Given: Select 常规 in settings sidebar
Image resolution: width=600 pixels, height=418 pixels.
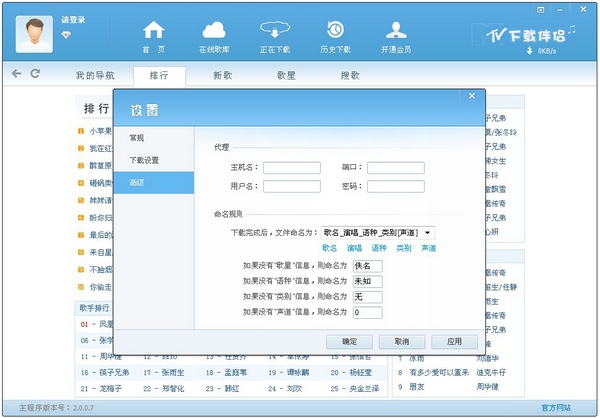Looking at the screenshot, I should click(x=136, y=136).
